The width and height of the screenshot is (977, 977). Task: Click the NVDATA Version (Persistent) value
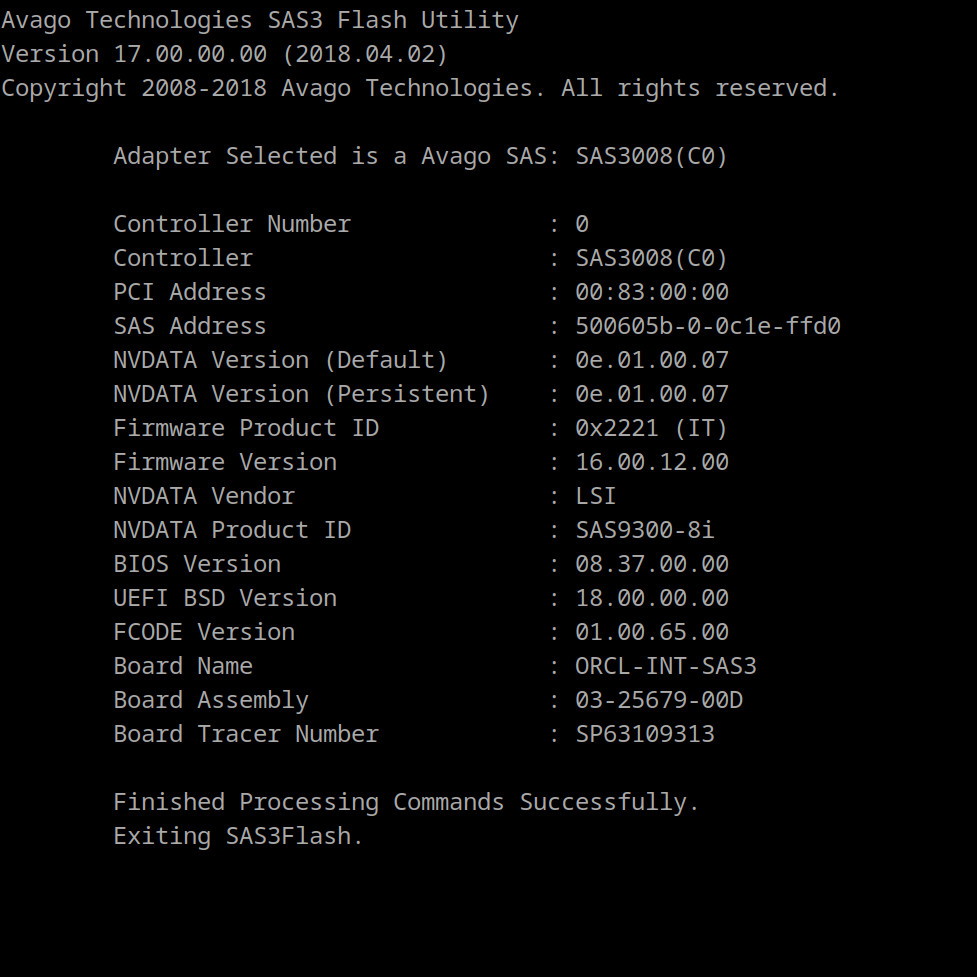[651, 394]
